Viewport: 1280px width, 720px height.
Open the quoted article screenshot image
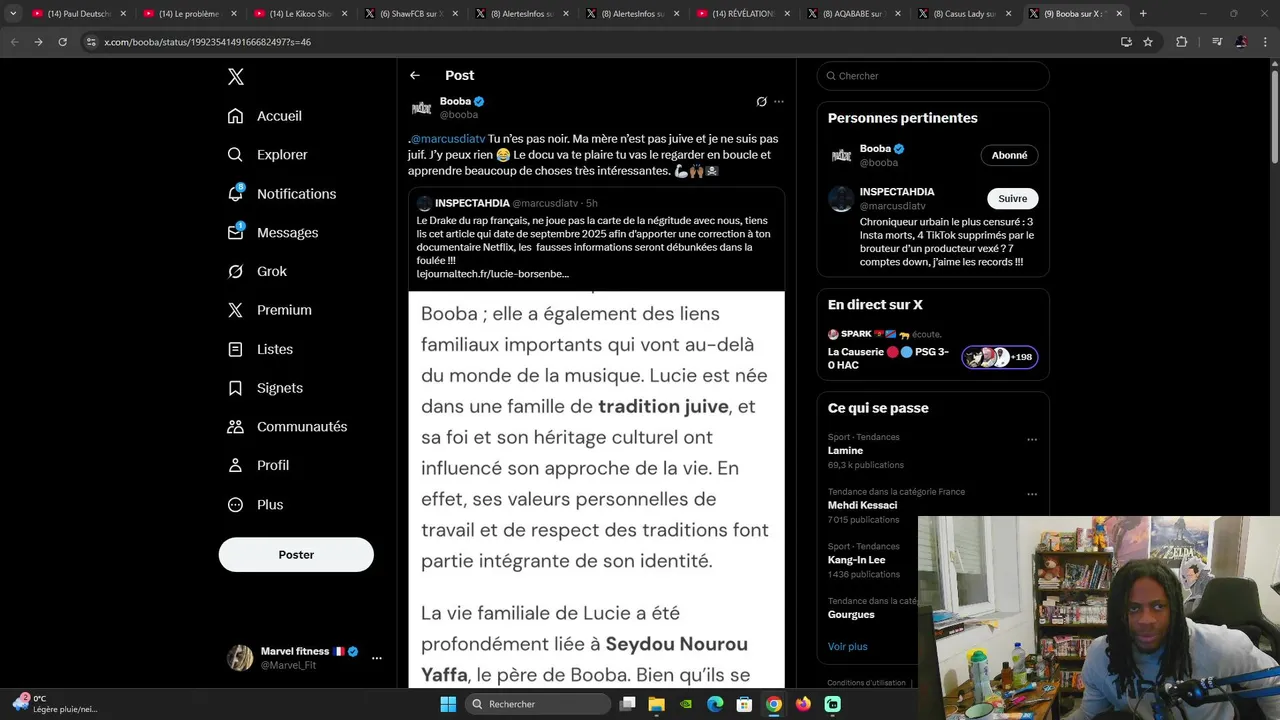coord(596,488)
